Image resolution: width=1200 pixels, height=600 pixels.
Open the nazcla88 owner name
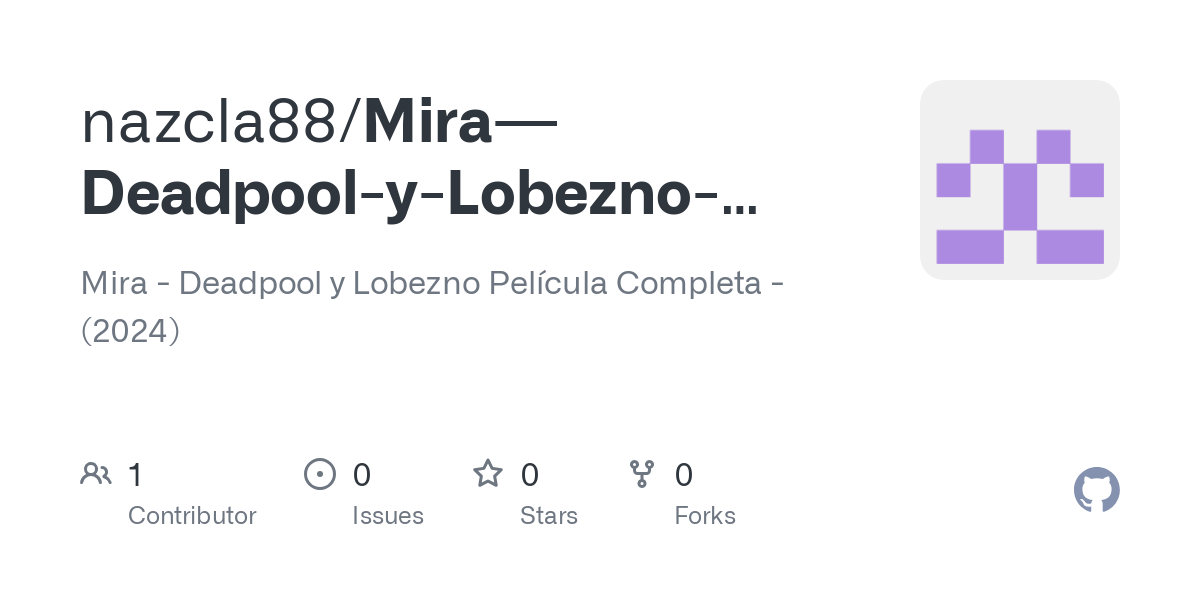(x=211, y=122)
